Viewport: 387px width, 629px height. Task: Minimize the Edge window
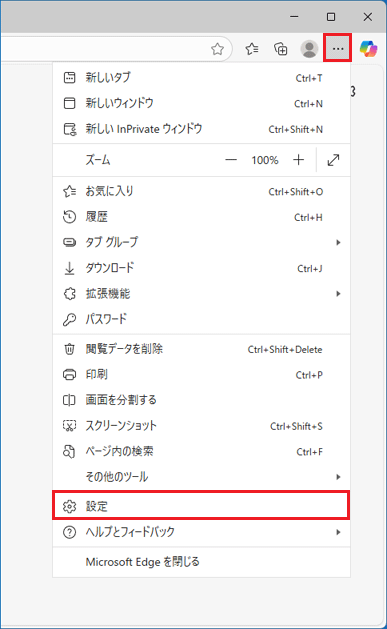tap(294, 17)
